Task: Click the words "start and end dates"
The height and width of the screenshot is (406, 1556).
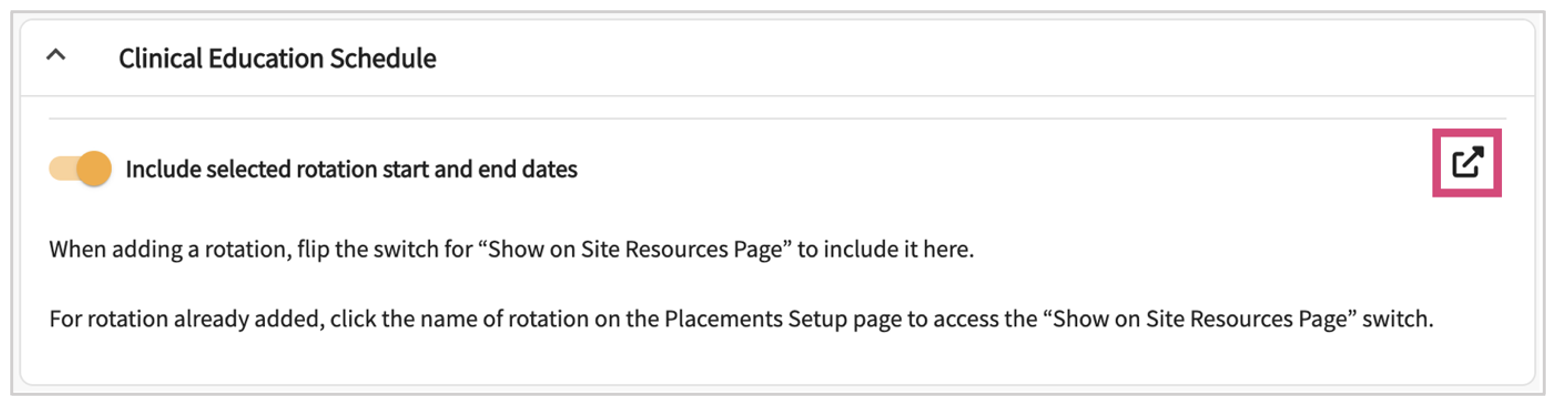Action: pyautogui.click(x=485, y=169)
